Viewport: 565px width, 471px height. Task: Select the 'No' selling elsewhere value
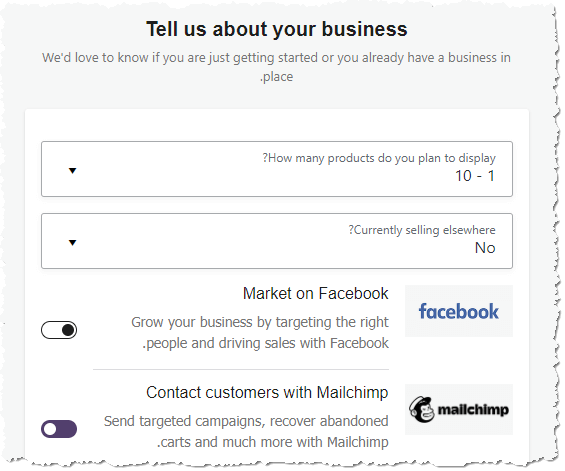[x=485, y=248]
